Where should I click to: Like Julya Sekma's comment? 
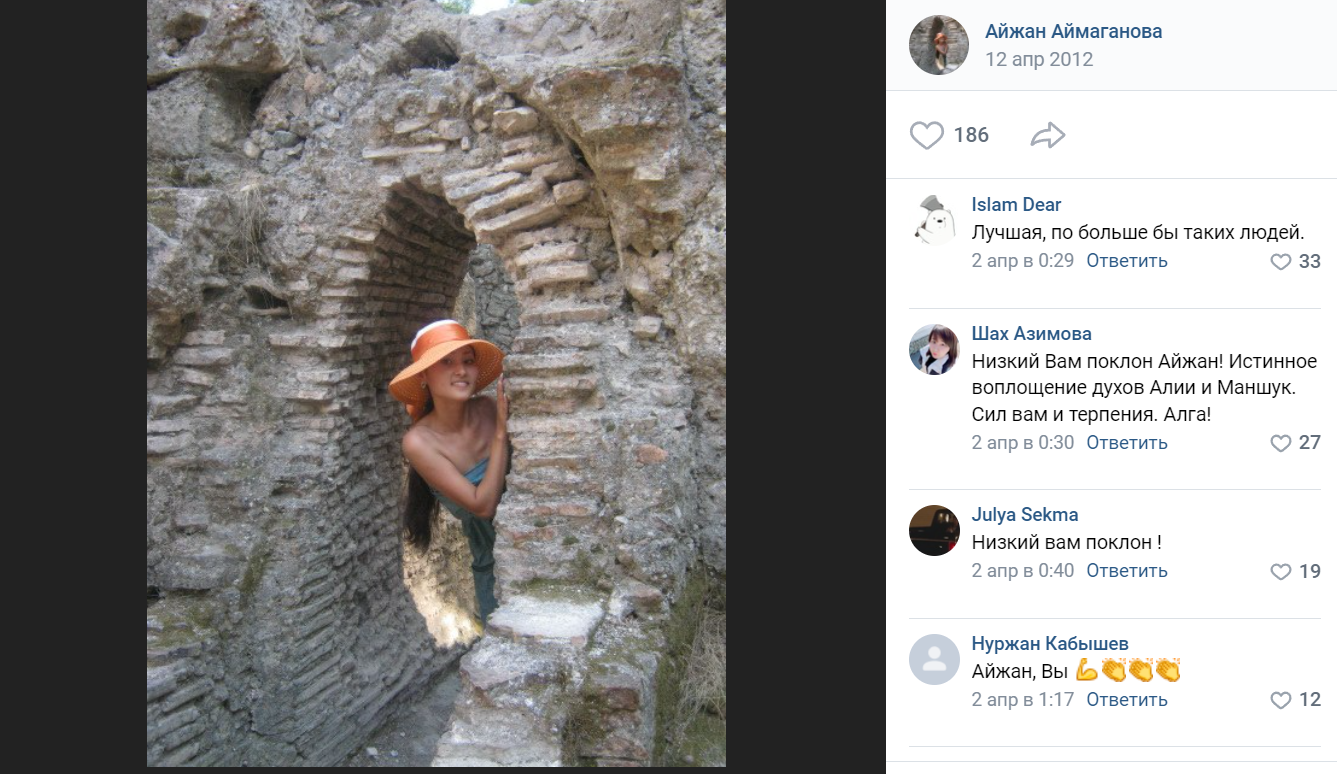pos(1281,572)
